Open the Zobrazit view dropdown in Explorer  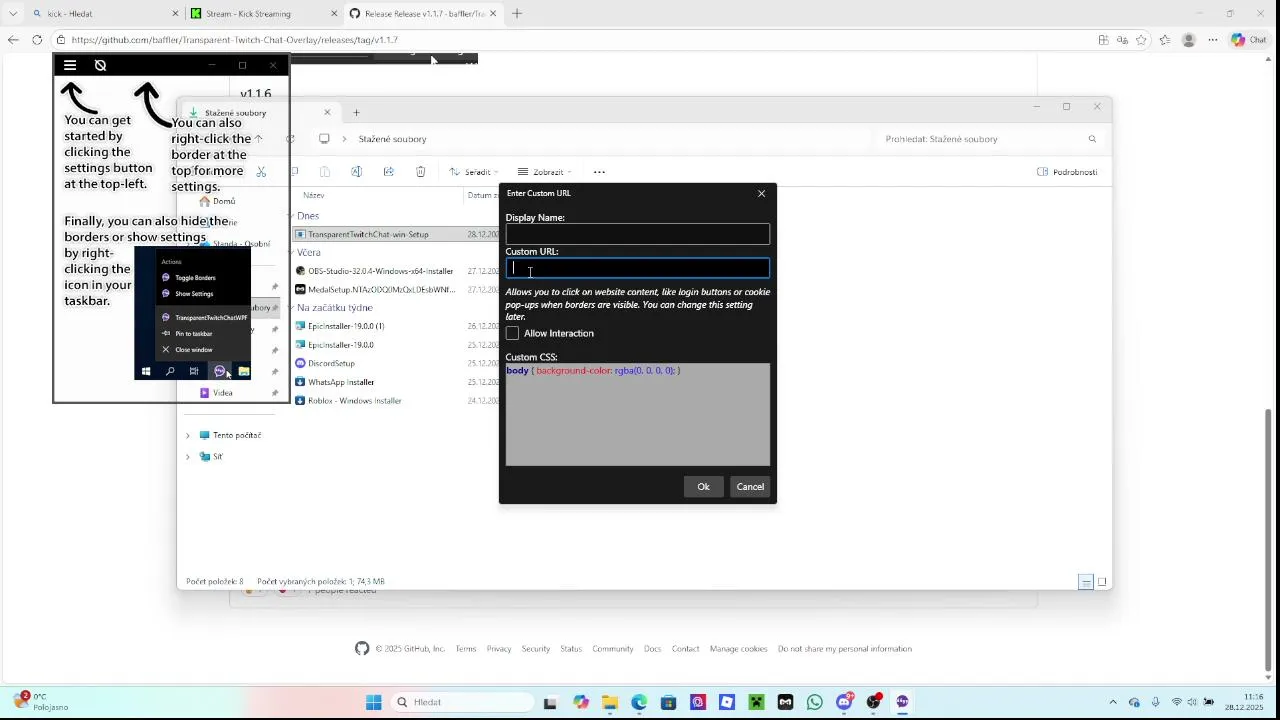[x=544, y=172]
